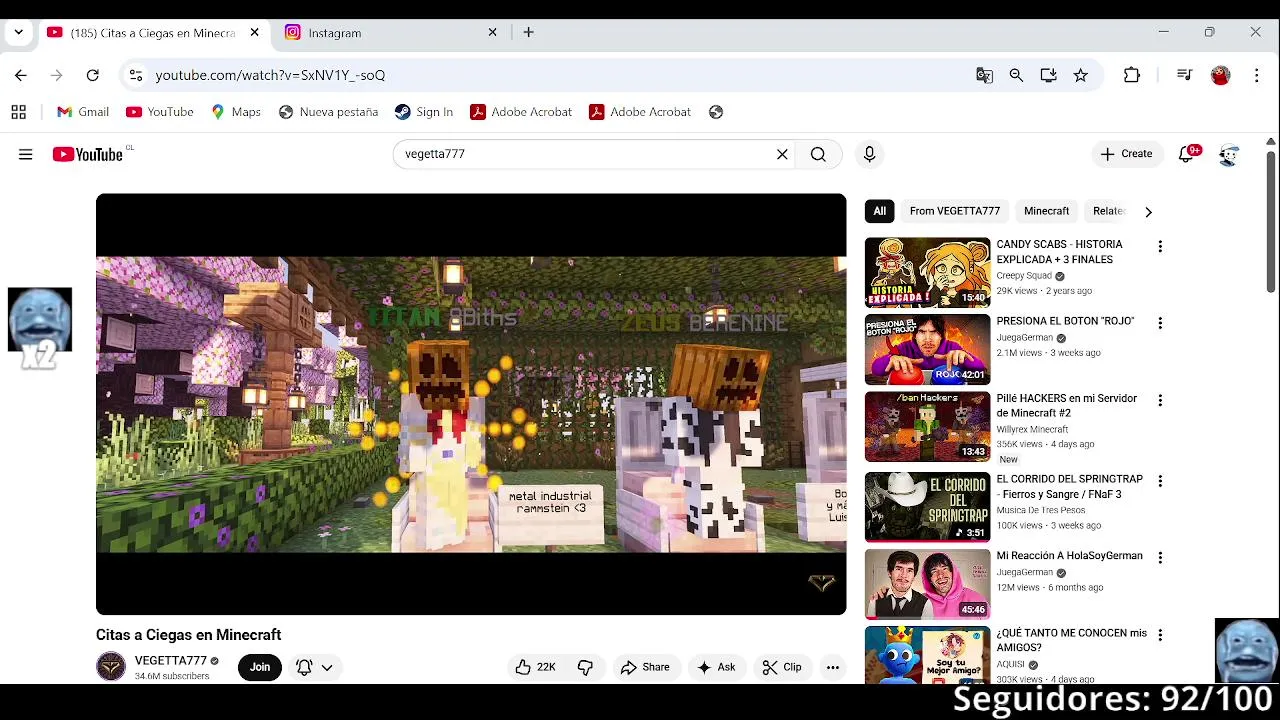
Task: Select the Minecraft filter chip
Action: pos(1047,211)
